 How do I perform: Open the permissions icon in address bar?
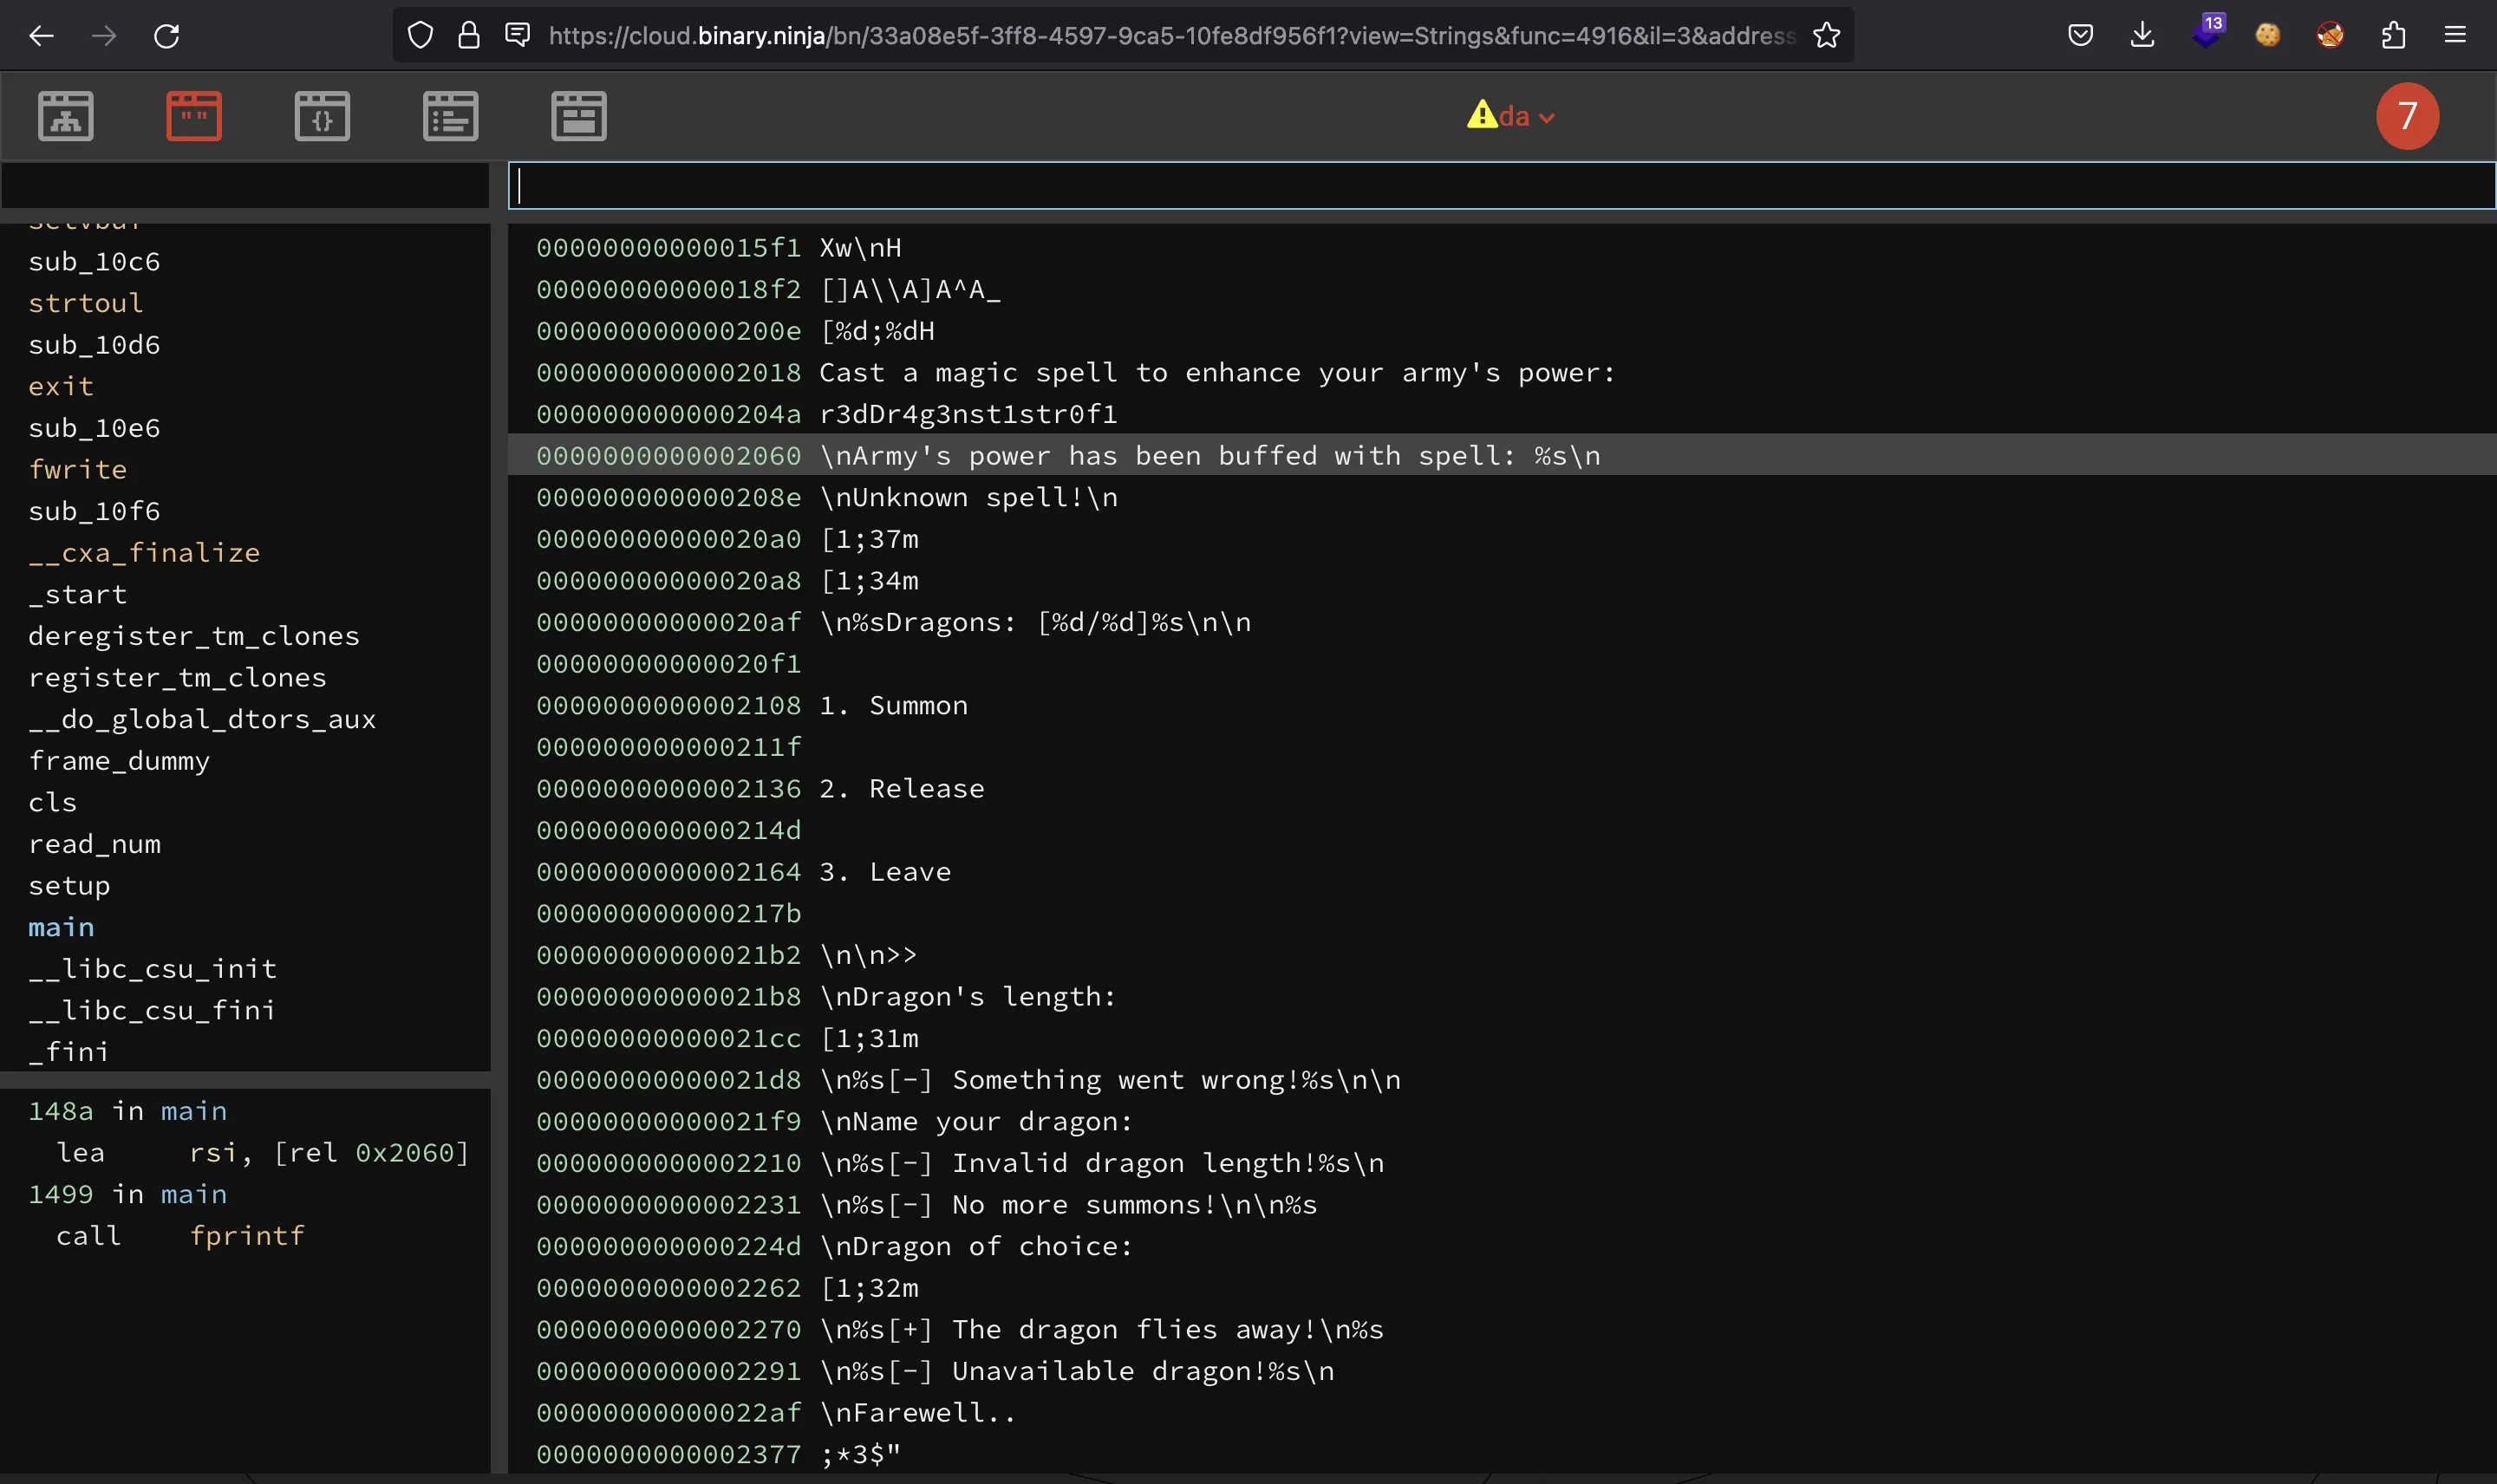[x=517, y=35]
